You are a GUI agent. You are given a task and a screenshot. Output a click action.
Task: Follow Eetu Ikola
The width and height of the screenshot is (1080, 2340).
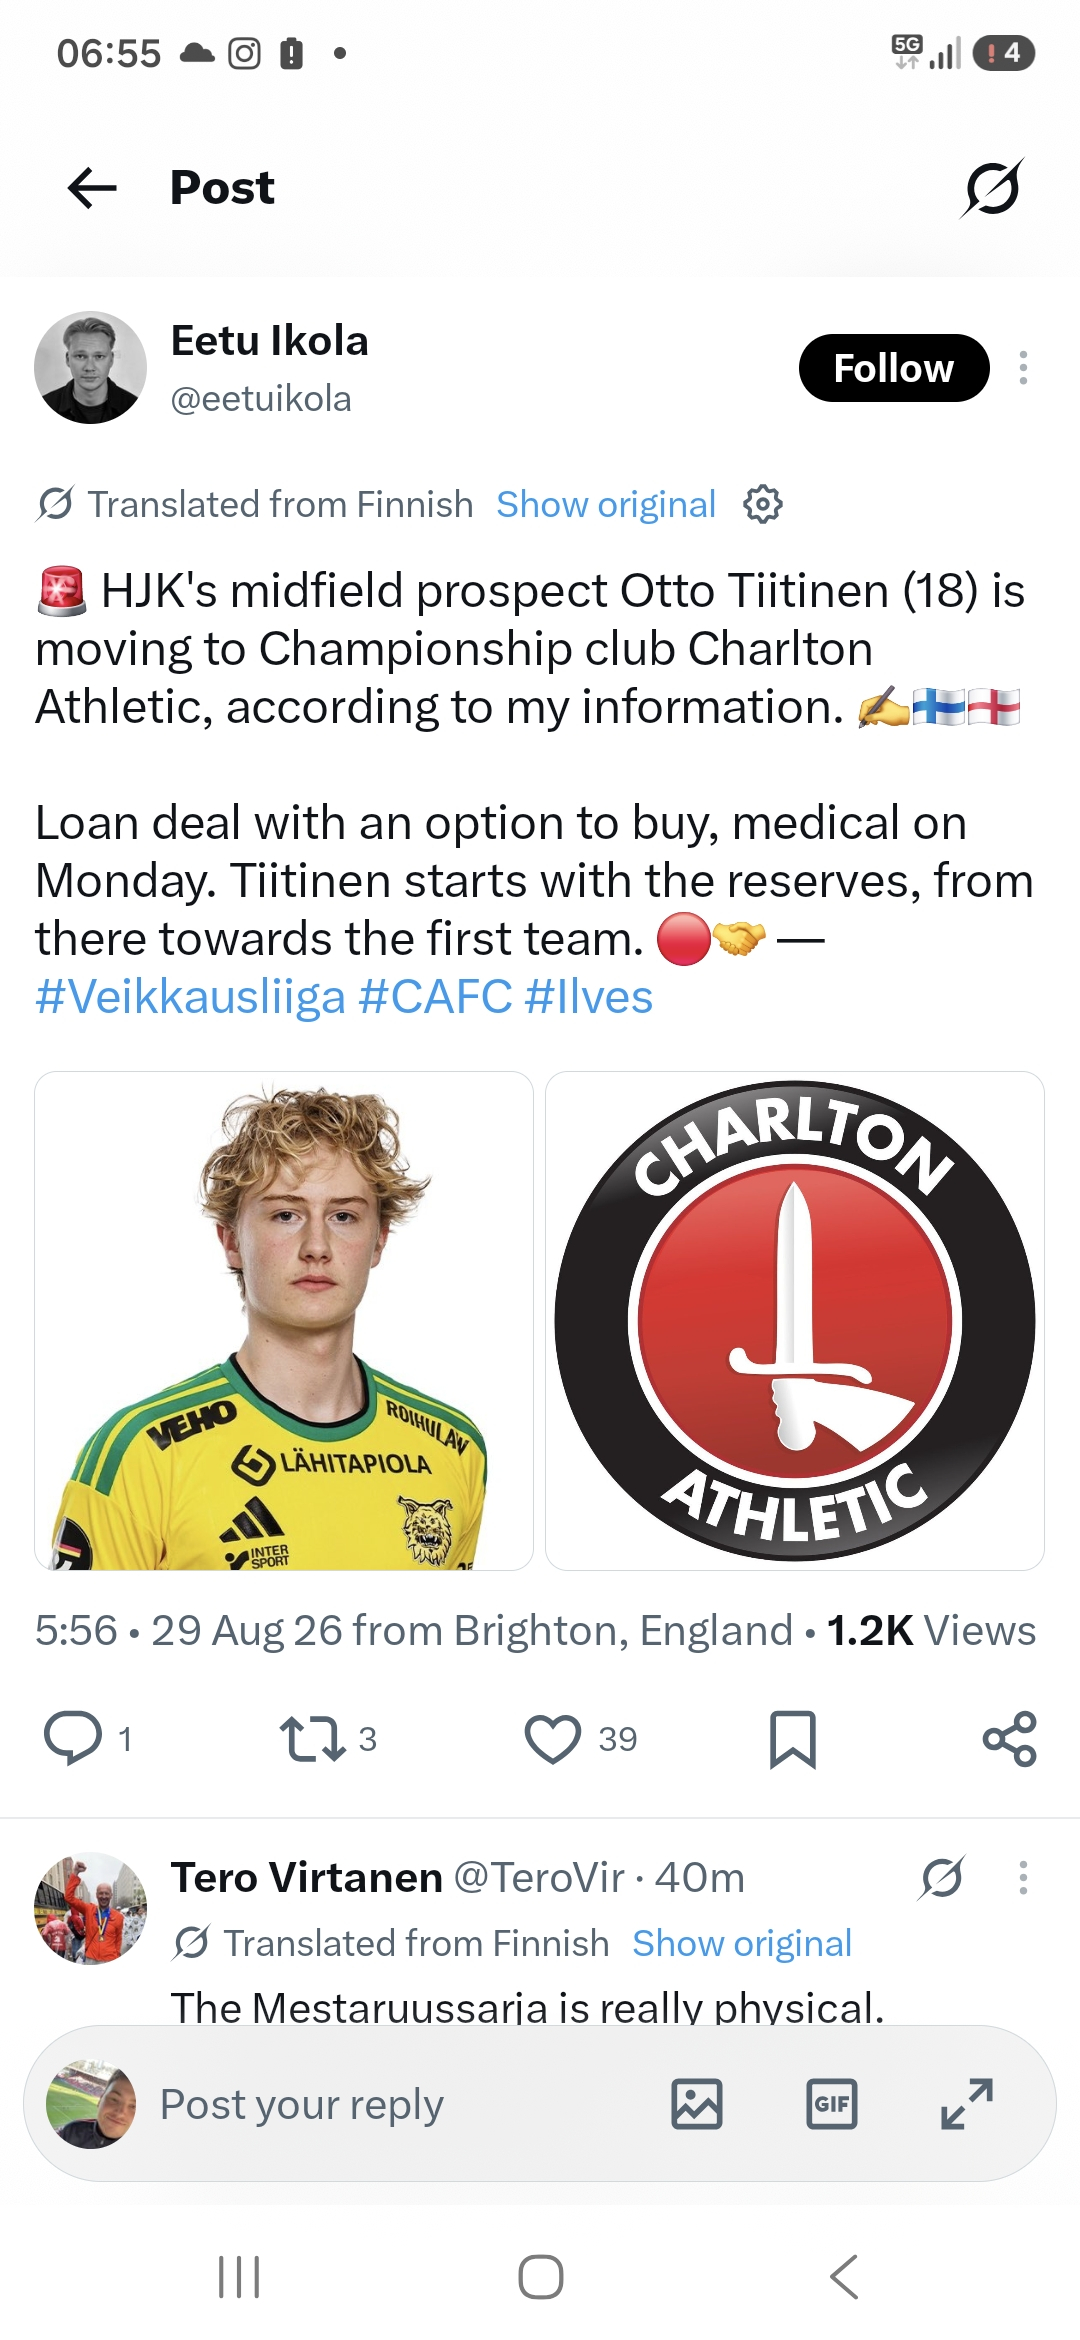[894, 368]
